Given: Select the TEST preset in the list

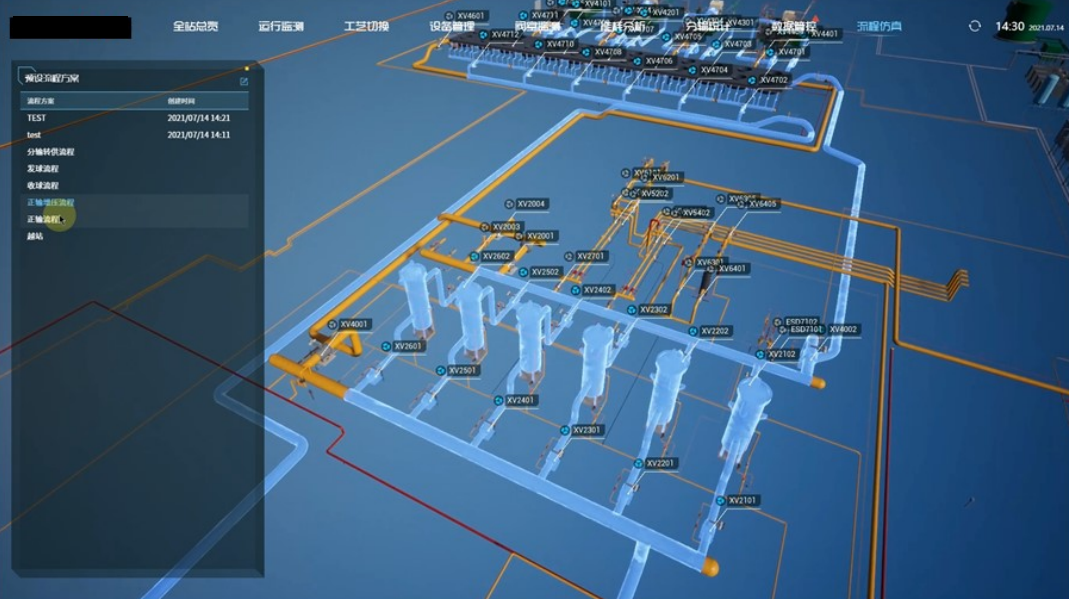Looking at the screenshot, I should [x=37, y=118].
